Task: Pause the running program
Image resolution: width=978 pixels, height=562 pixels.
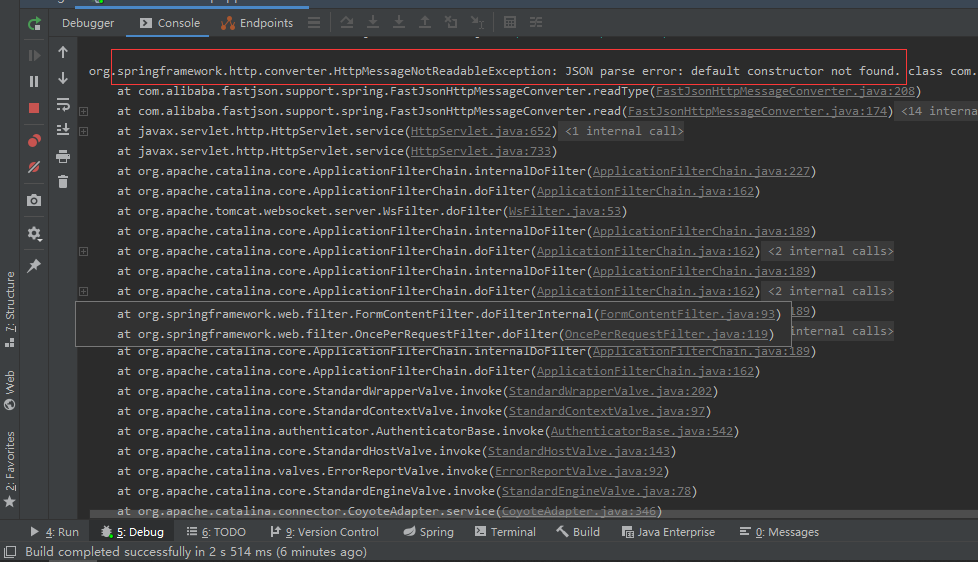Action: (x=34, y=82)
